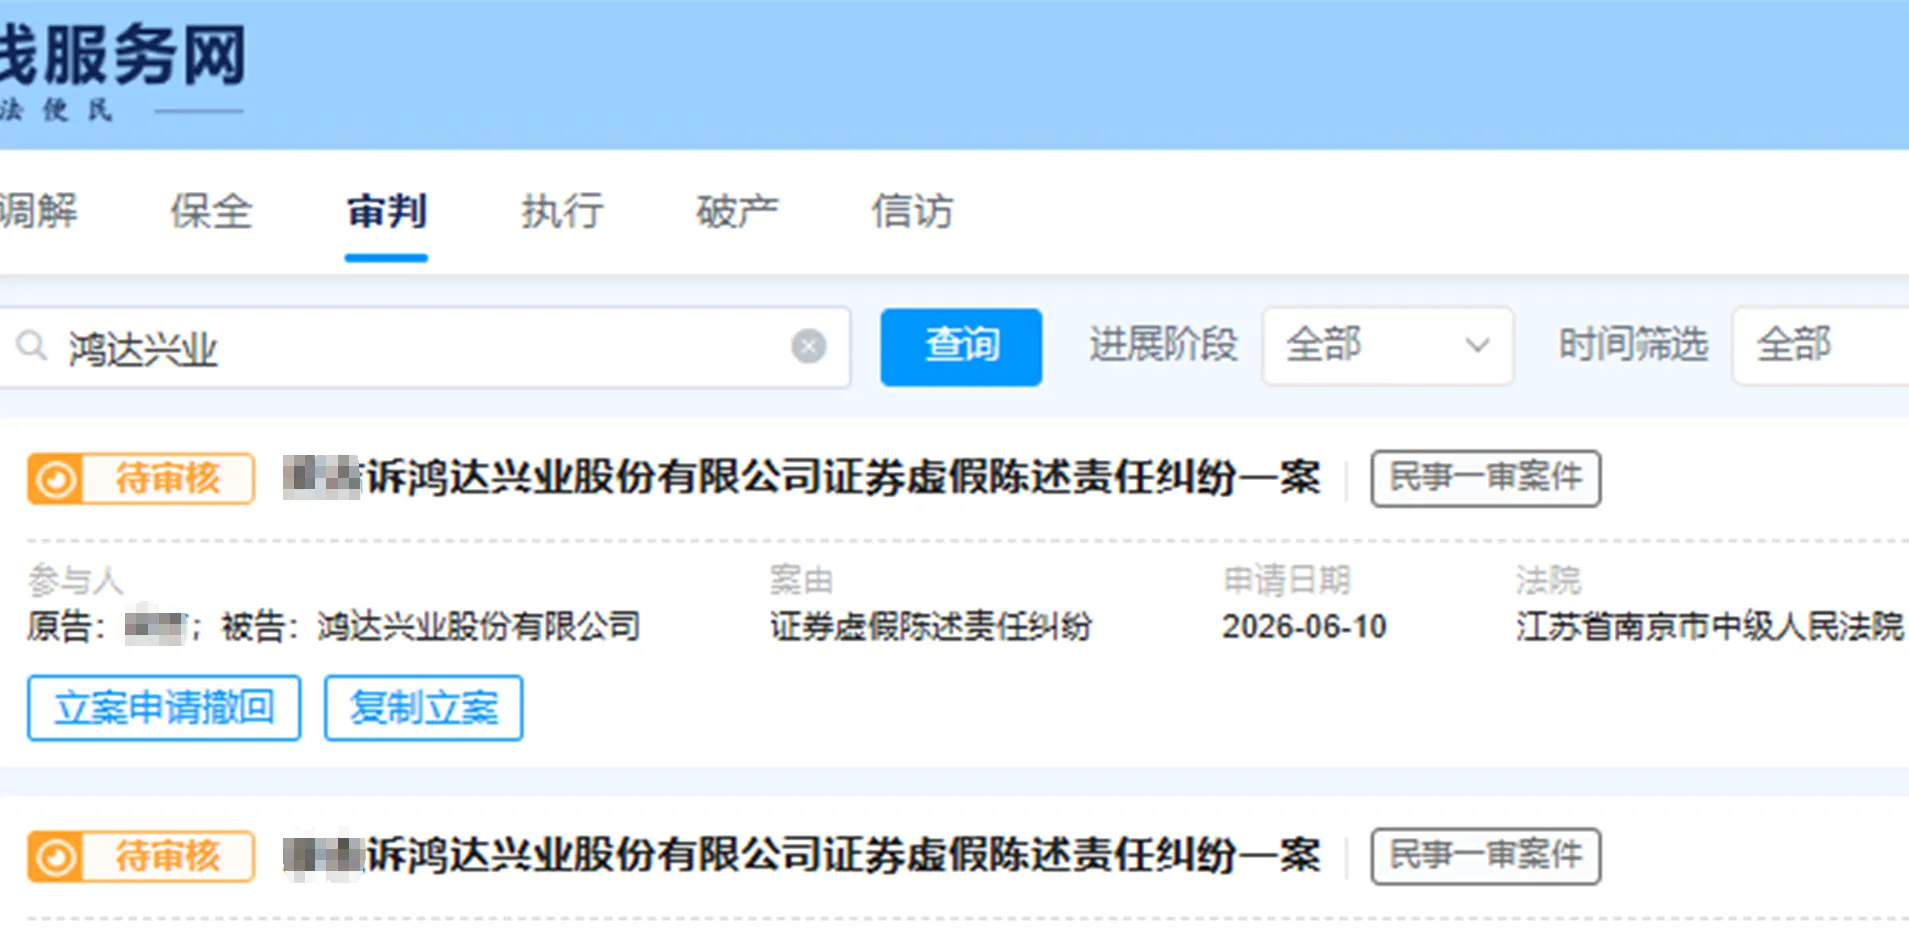This screenshot has height=929, width=1909.
Task: Click the 民事一审案件 tag of the second case
Action: (1485, 856)
